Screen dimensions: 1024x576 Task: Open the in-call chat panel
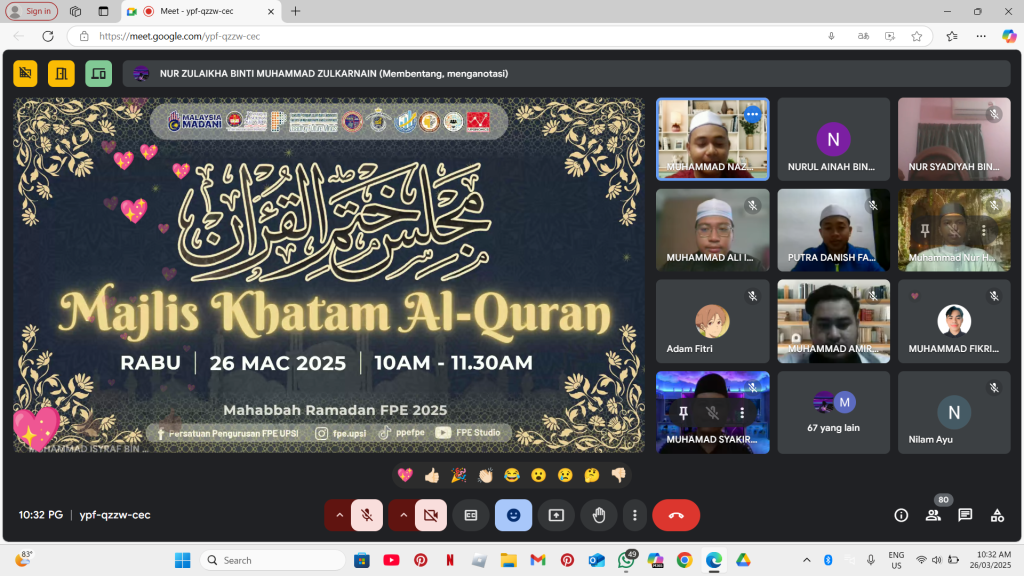(965, 515)
